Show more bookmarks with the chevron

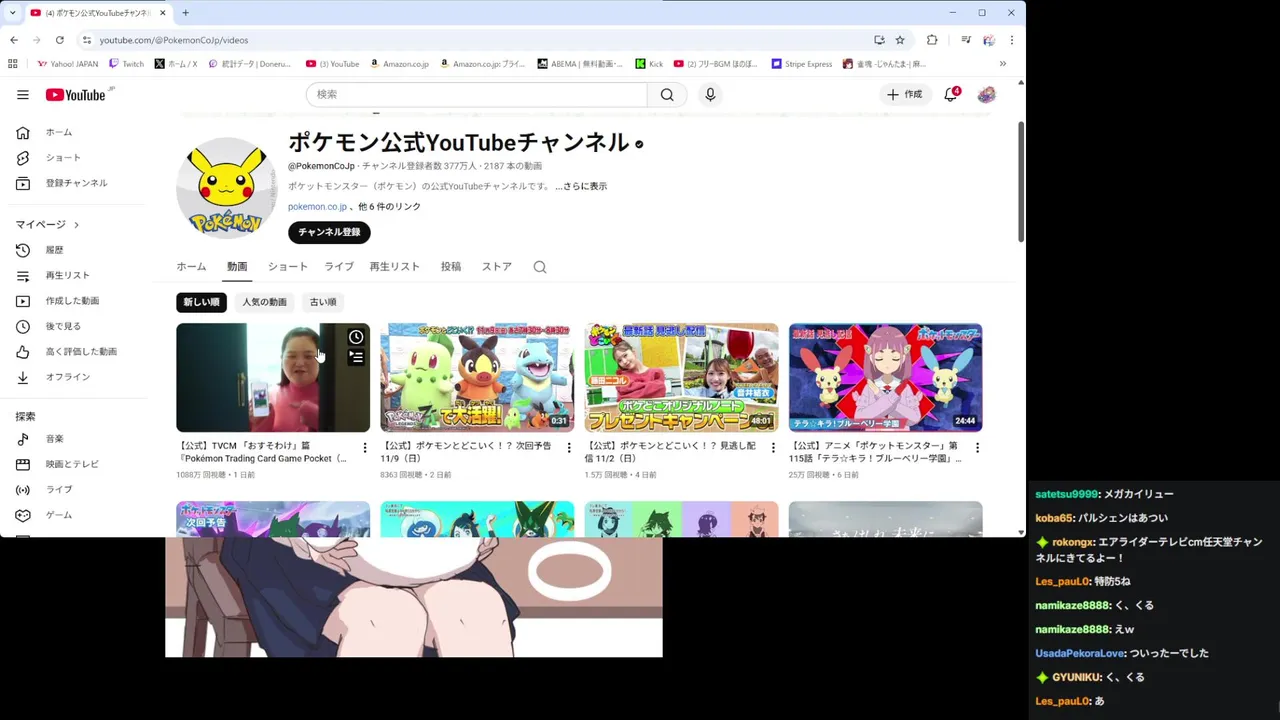1003,64
